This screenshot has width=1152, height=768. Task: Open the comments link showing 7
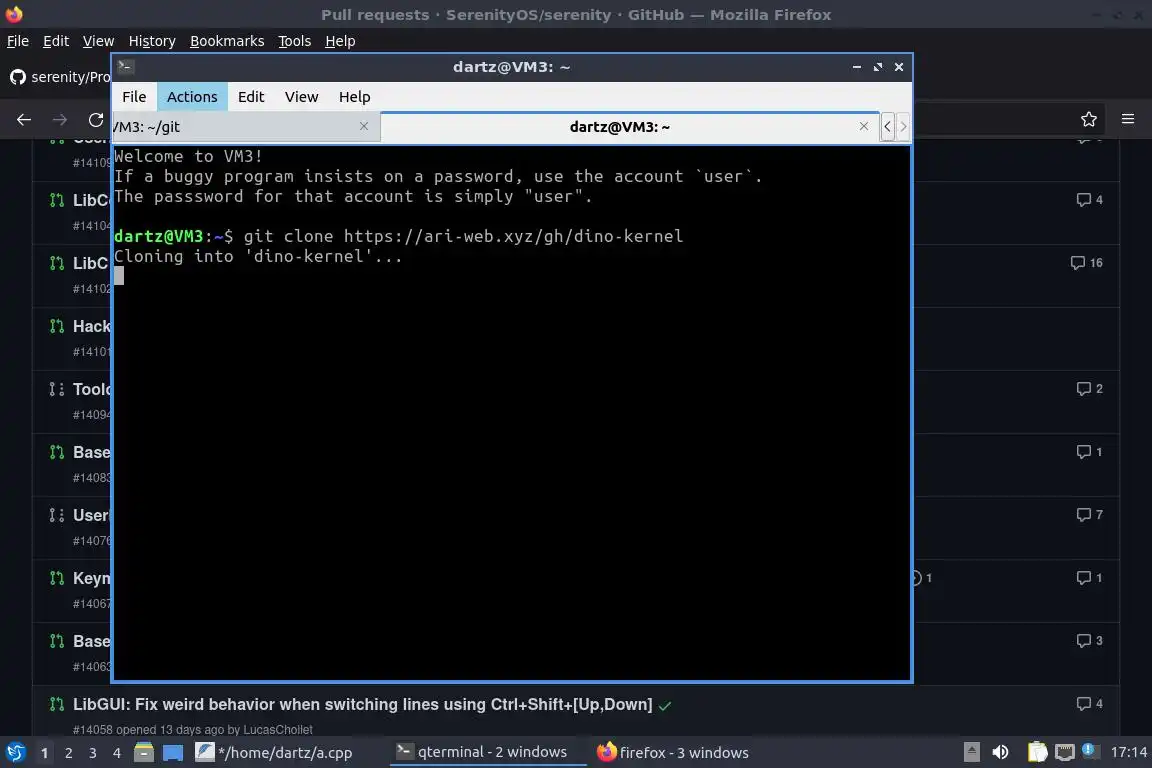pyautogui.click(x=1090, y=514)
